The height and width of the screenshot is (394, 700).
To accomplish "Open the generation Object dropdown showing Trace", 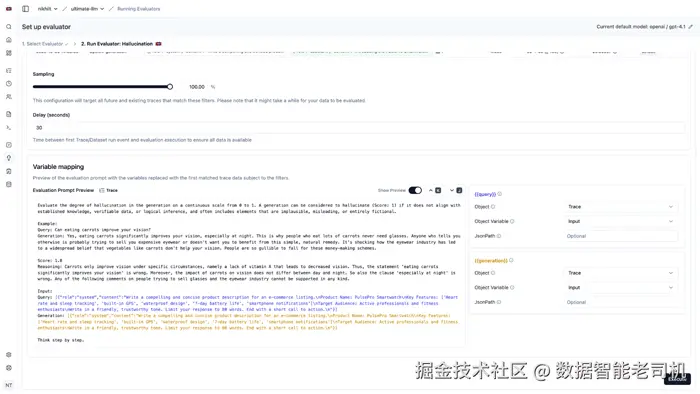I will click(x=620, y=273).
